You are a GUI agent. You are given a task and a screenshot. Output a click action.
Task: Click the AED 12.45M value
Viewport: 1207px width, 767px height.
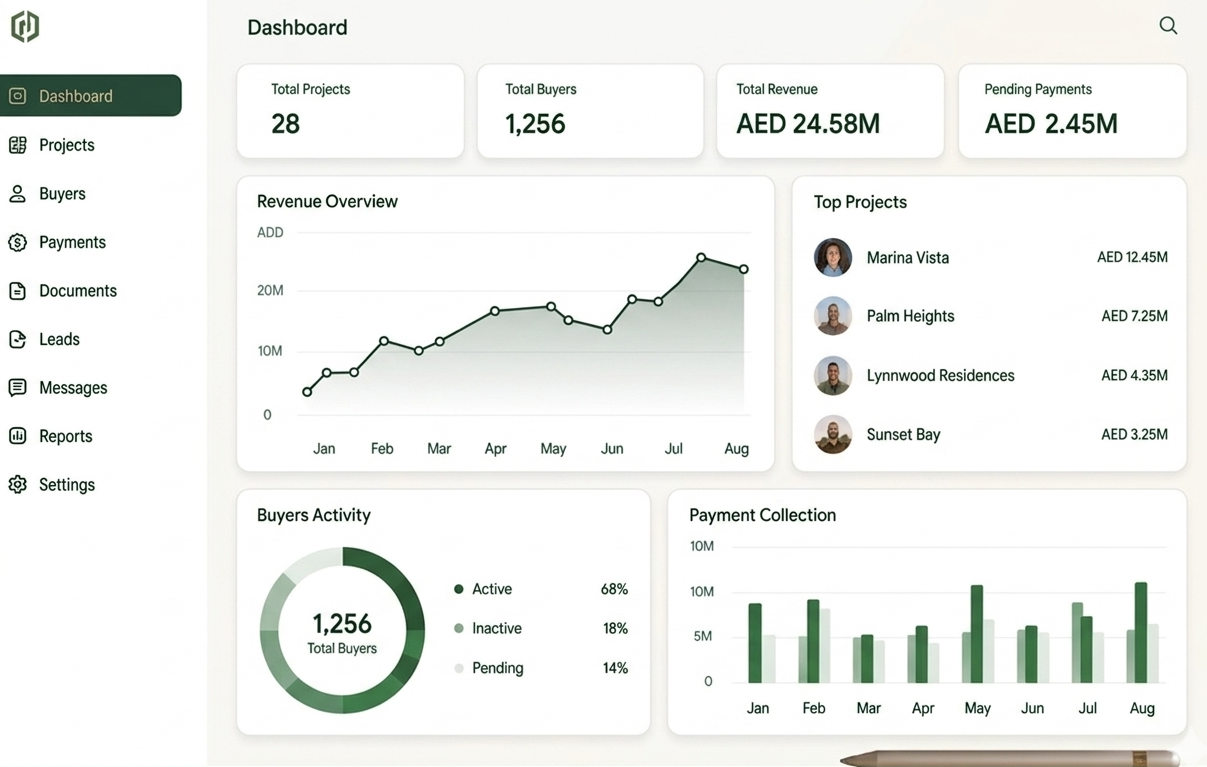coord(1132,258)
